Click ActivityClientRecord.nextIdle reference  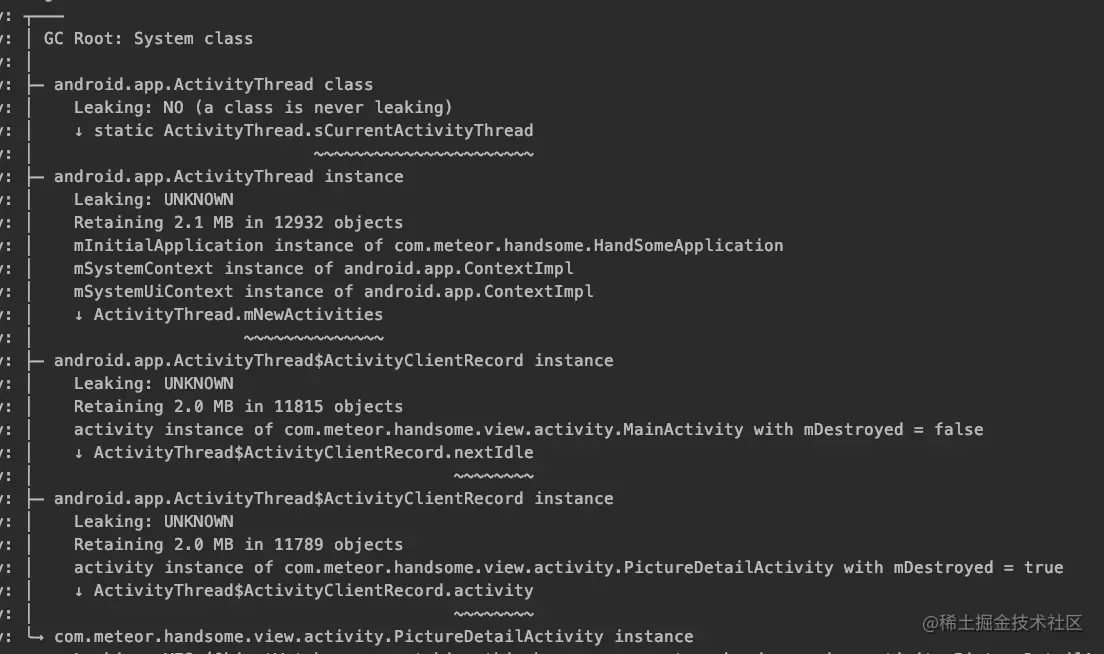pyautogui.click(x=313, y=453)
